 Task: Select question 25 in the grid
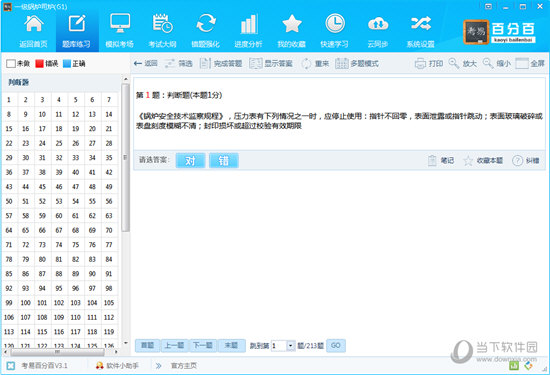(59, 143)
